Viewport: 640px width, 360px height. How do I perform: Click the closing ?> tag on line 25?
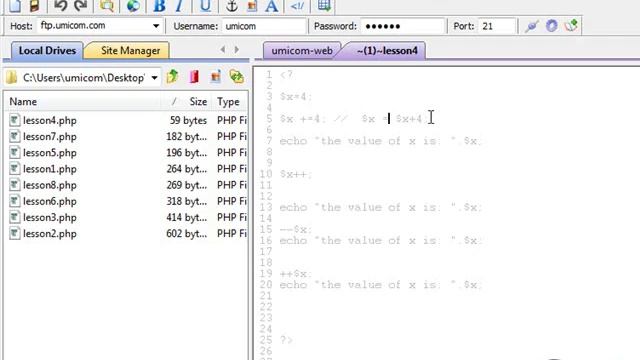[286, 340]
